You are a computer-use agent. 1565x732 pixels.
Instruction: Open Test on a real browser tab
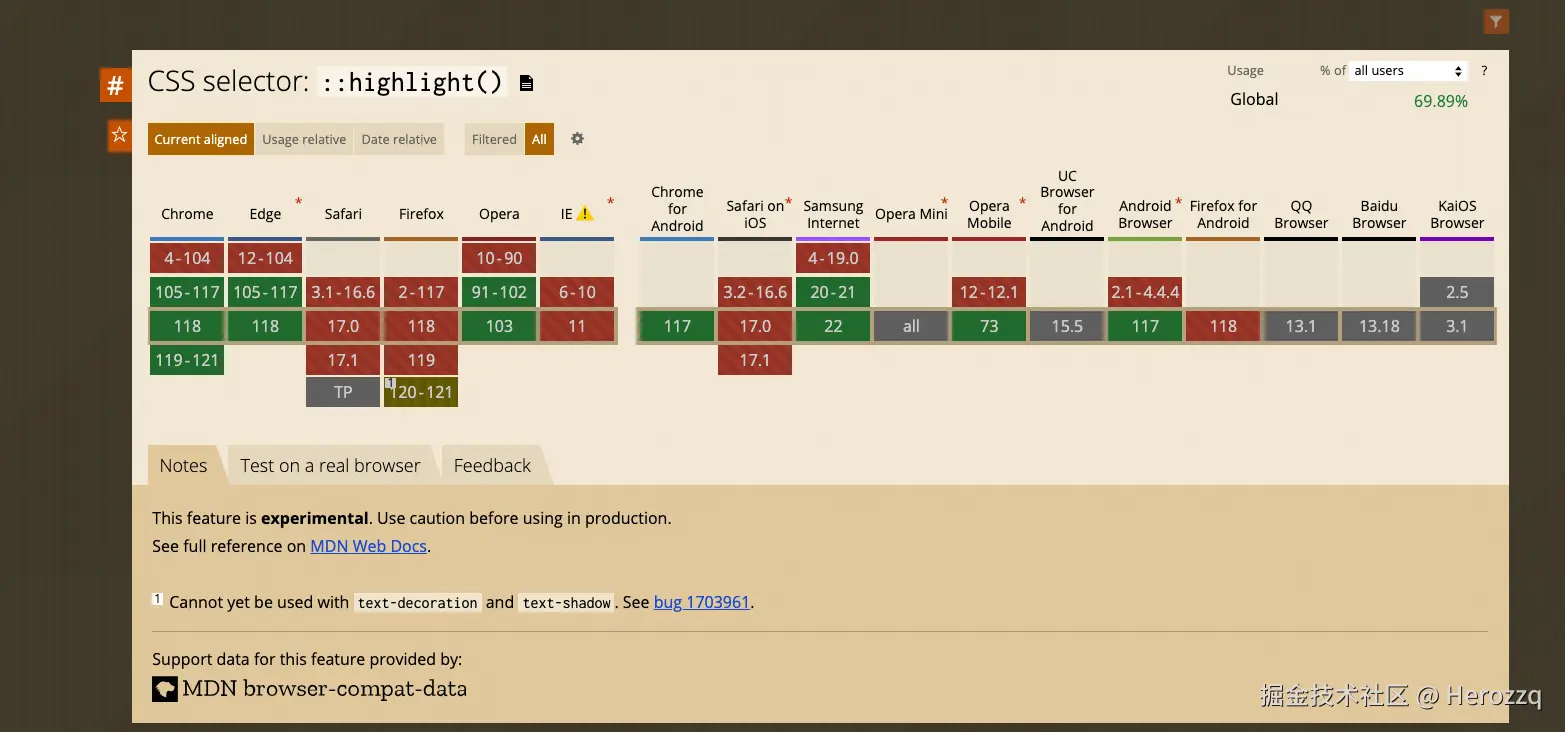(x=330, y=465)
